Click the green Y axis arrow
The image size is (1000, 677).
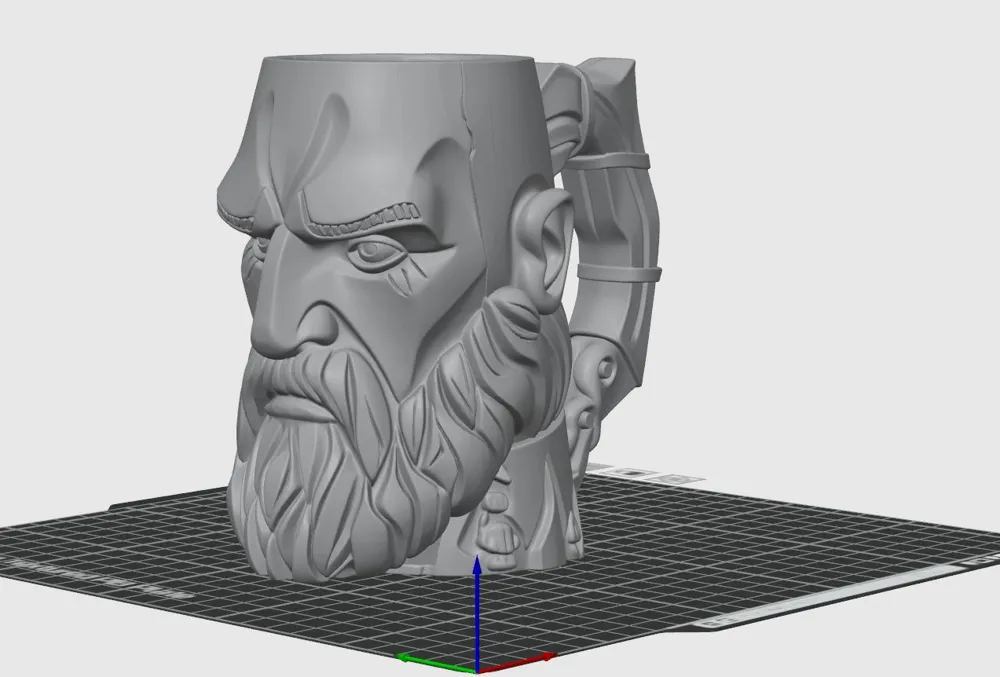click(436, 662)
